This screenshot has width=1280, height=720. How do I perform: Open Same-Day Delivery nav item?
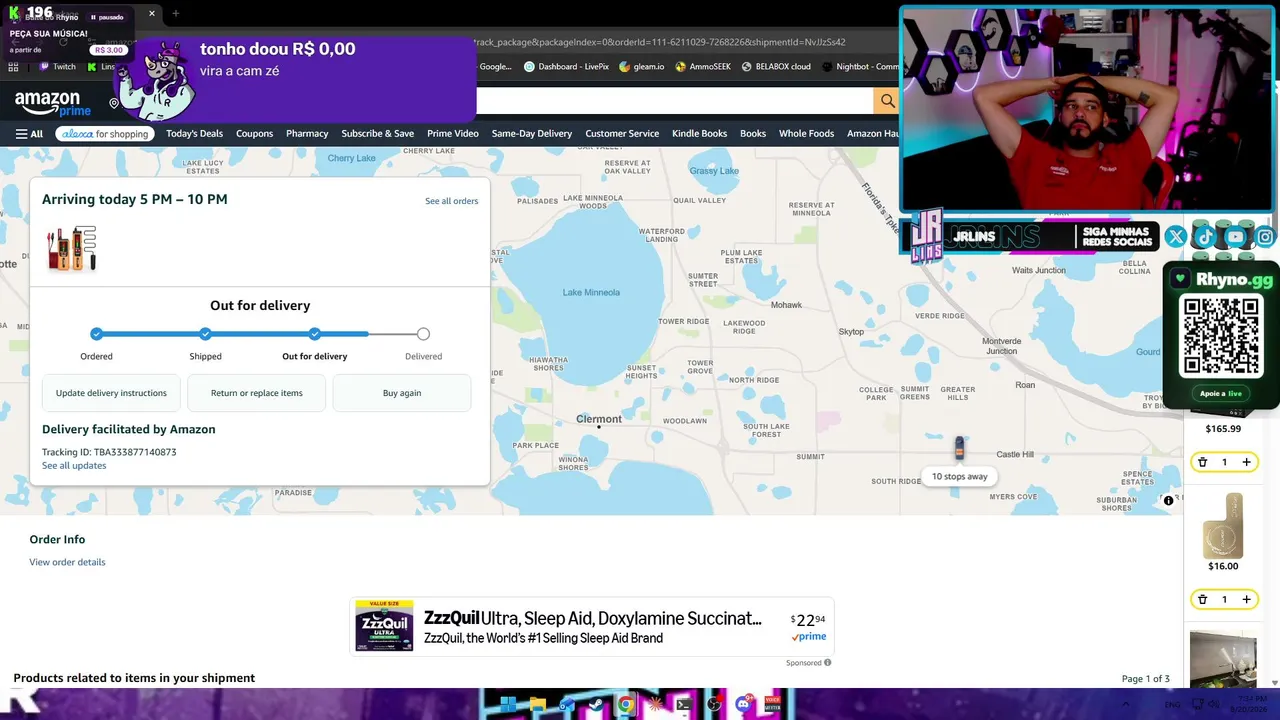tap(532, 134)
